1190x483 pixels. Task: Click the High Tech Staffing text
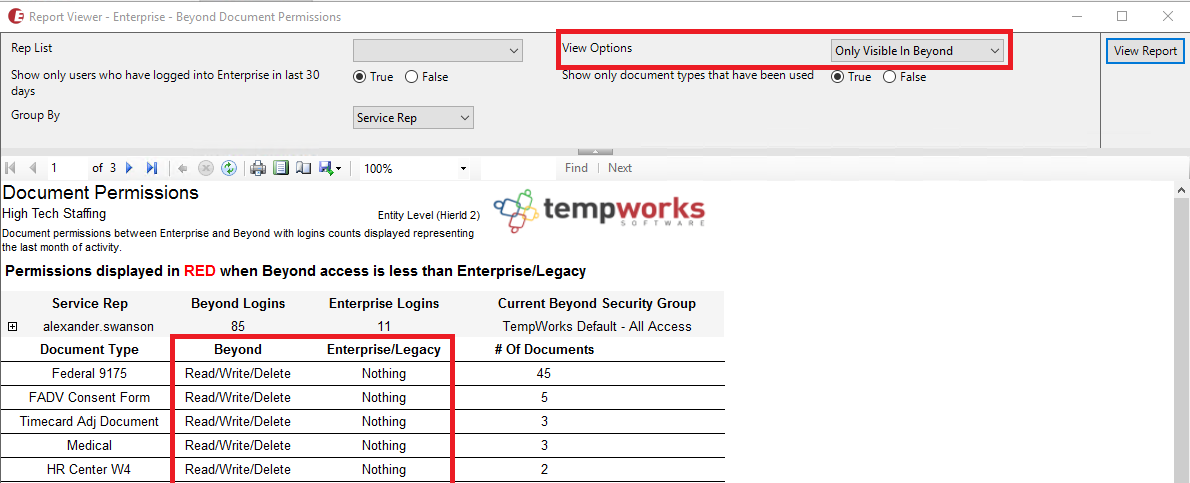click(x=55, y=214)
